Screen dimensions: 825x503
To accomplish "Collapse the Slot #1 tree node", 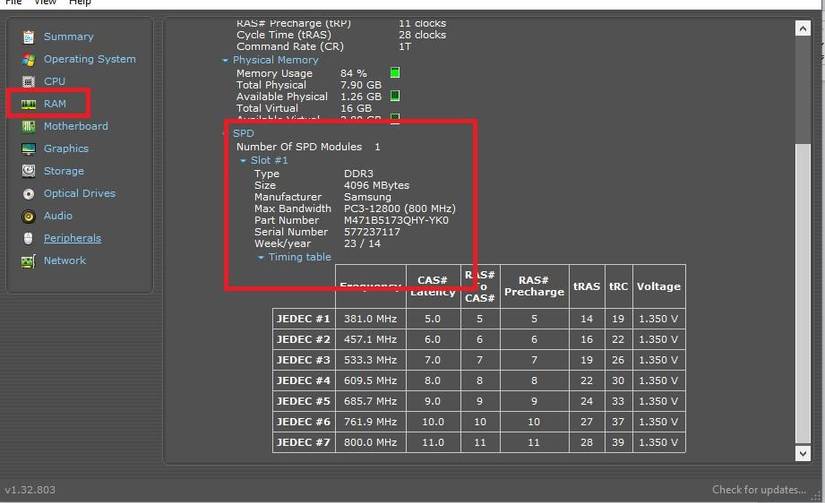I will 243,161.
